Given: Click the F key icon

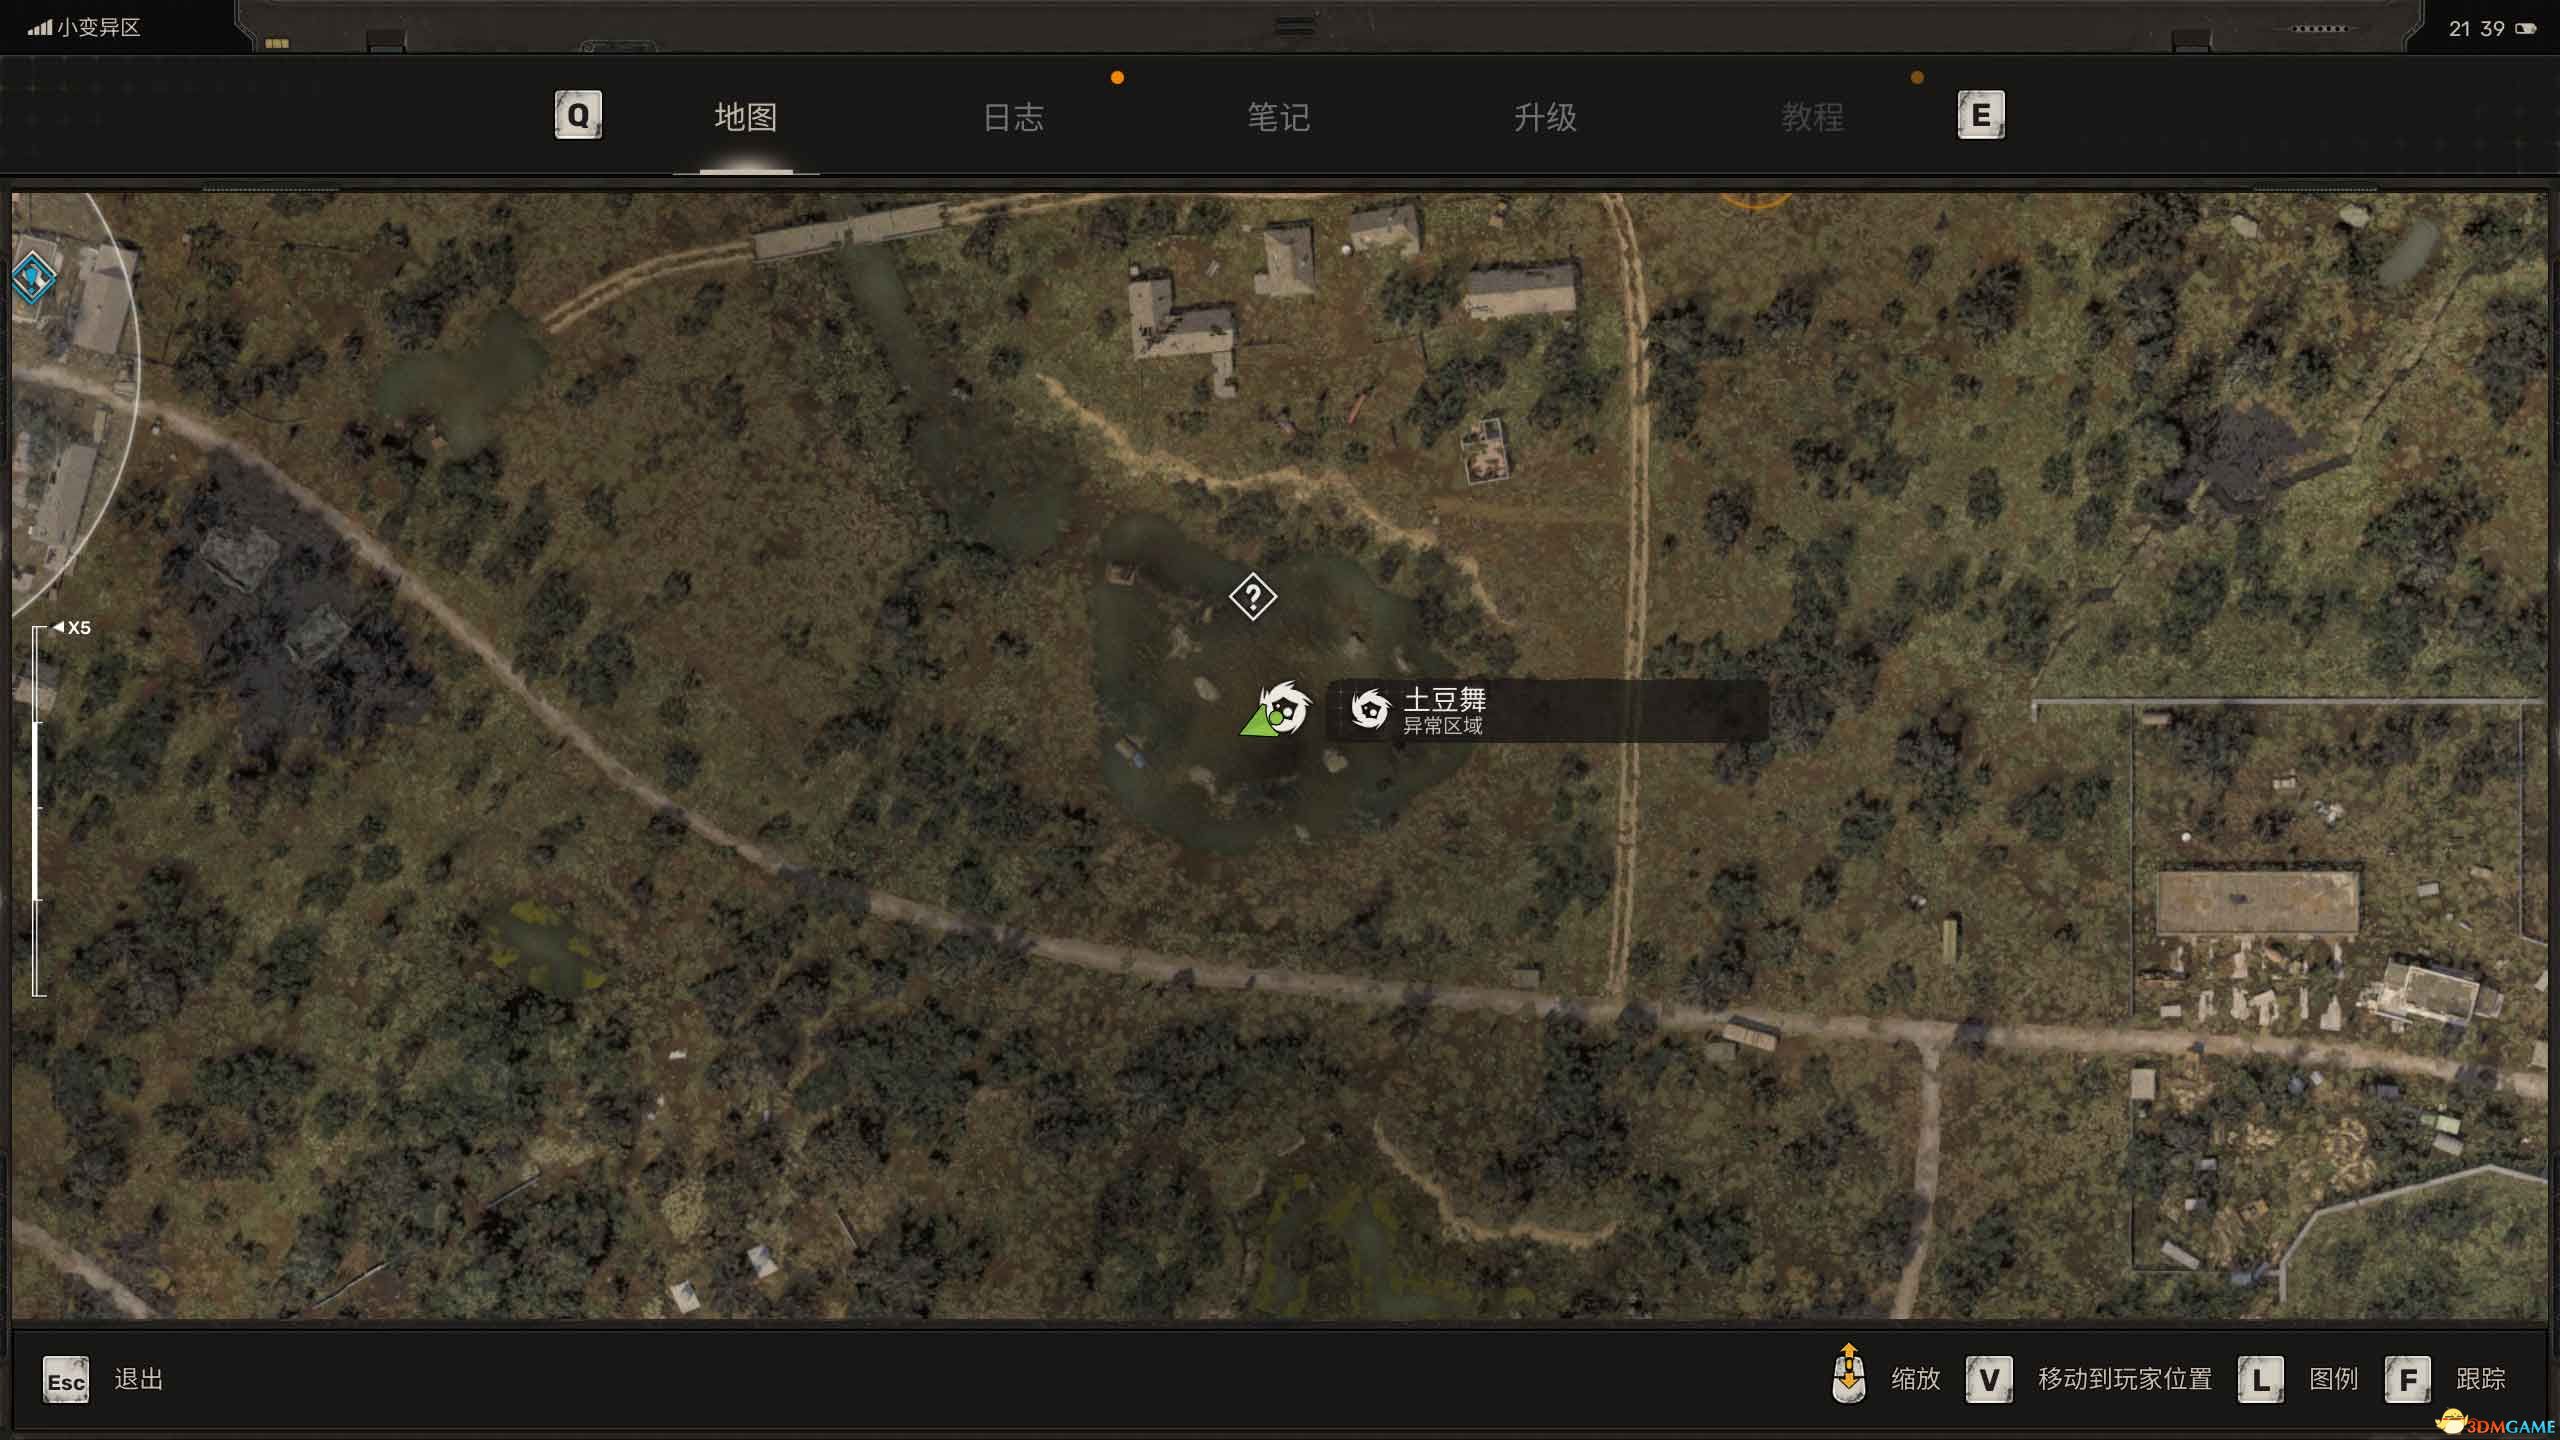Looking at the screenshot, I should 2408,1380.
